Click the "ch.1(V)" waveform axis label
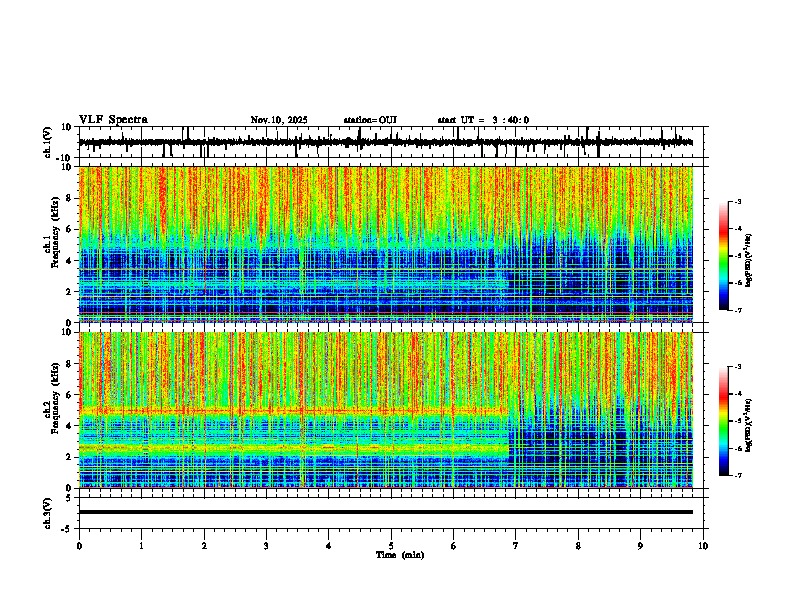 click(x=48, y=142)
